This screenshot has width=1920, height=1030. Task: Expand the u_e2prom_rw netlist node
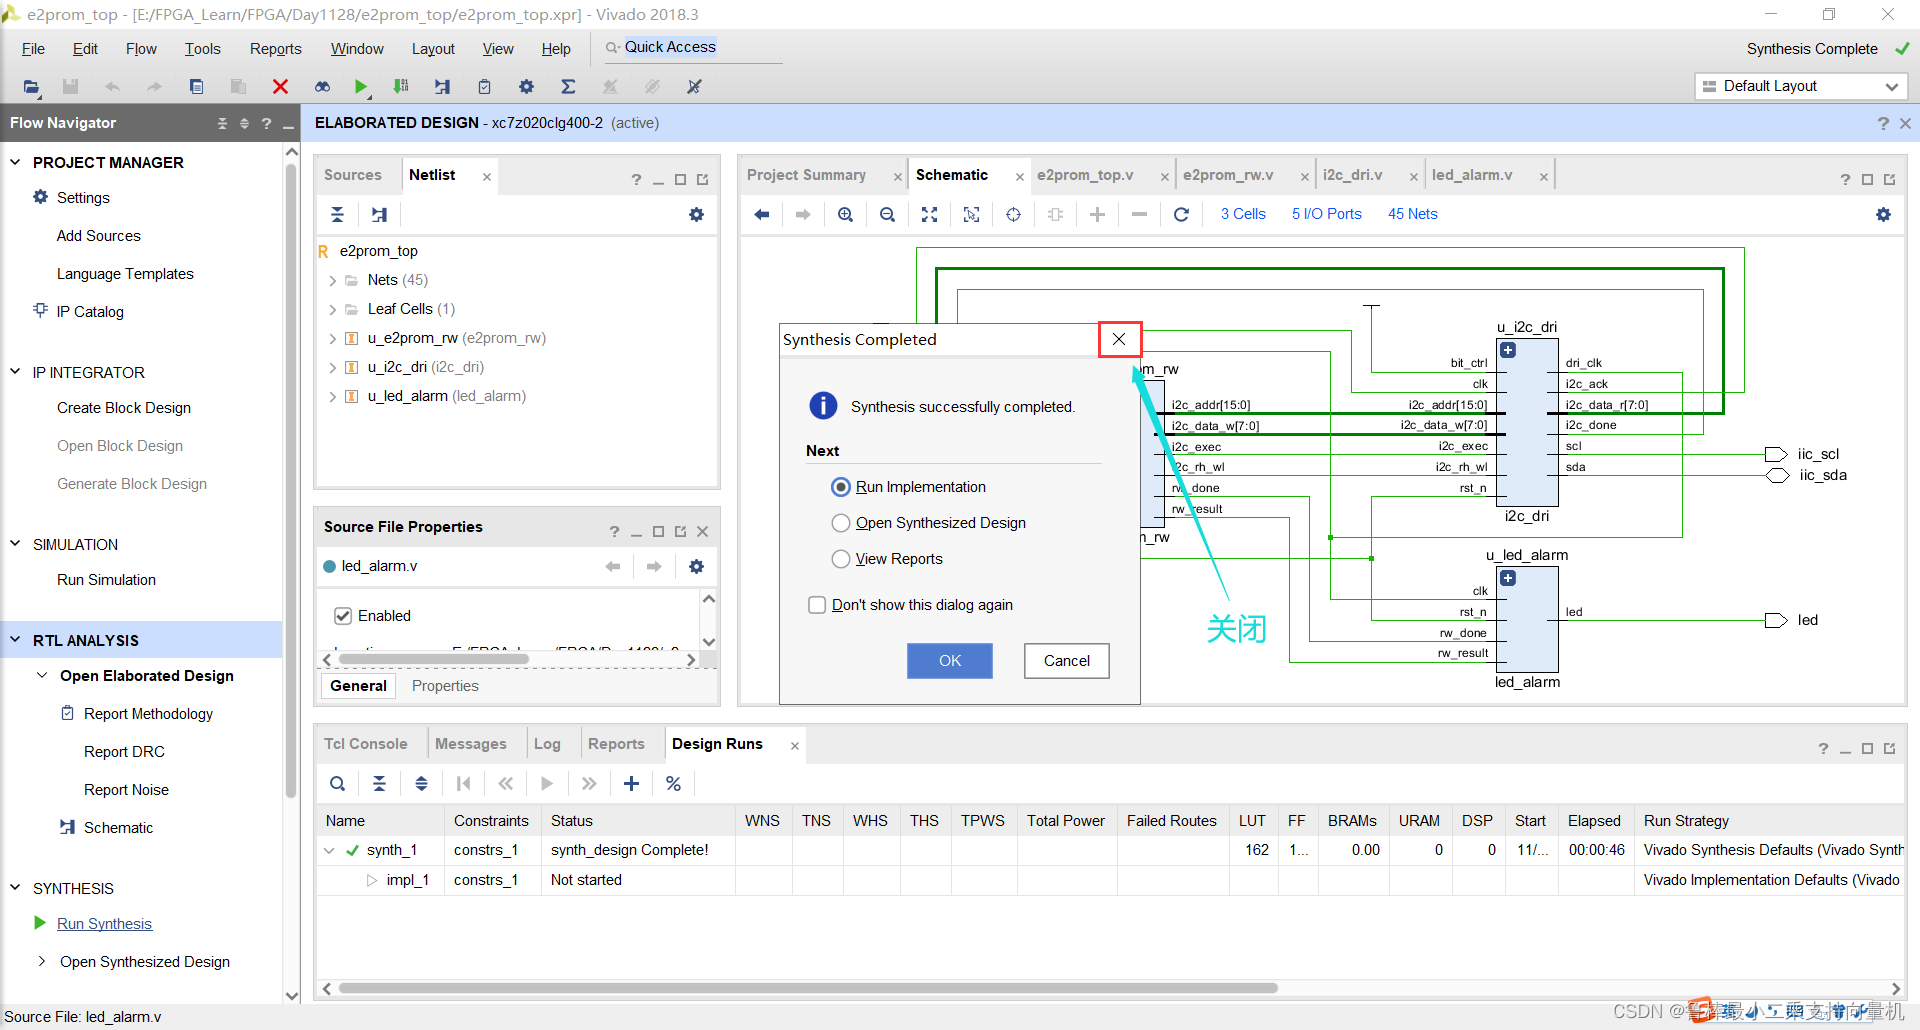[x=333, y=339]
